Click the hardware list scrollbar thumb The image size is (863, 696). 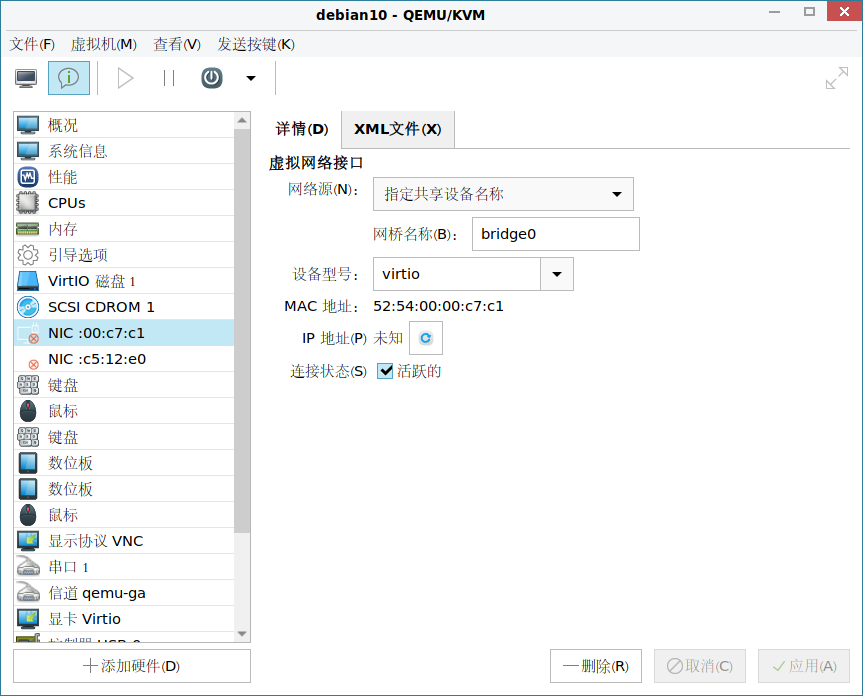click(242, 330)
